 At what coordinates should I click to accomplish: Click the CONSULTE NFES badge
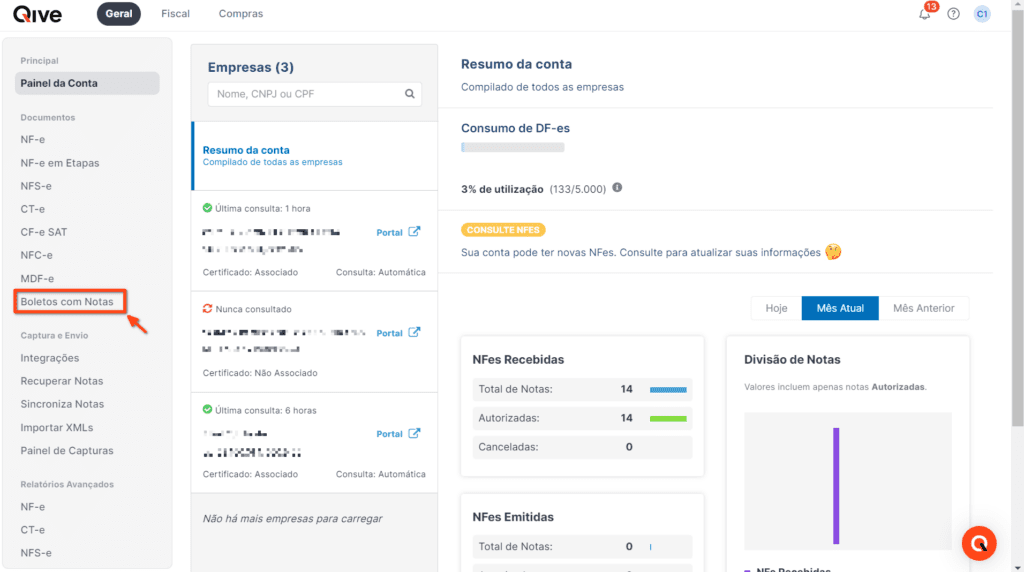(503, 230)
